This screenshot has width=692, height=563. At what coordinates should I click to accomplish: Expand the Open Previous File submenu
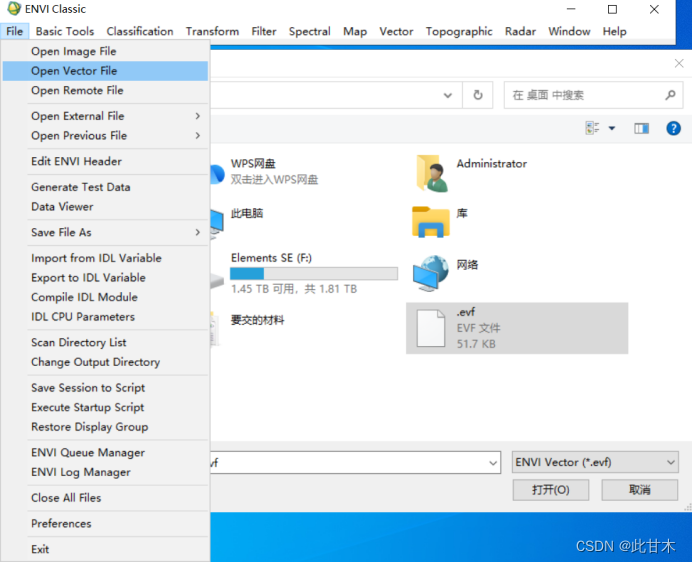(198, 135)
